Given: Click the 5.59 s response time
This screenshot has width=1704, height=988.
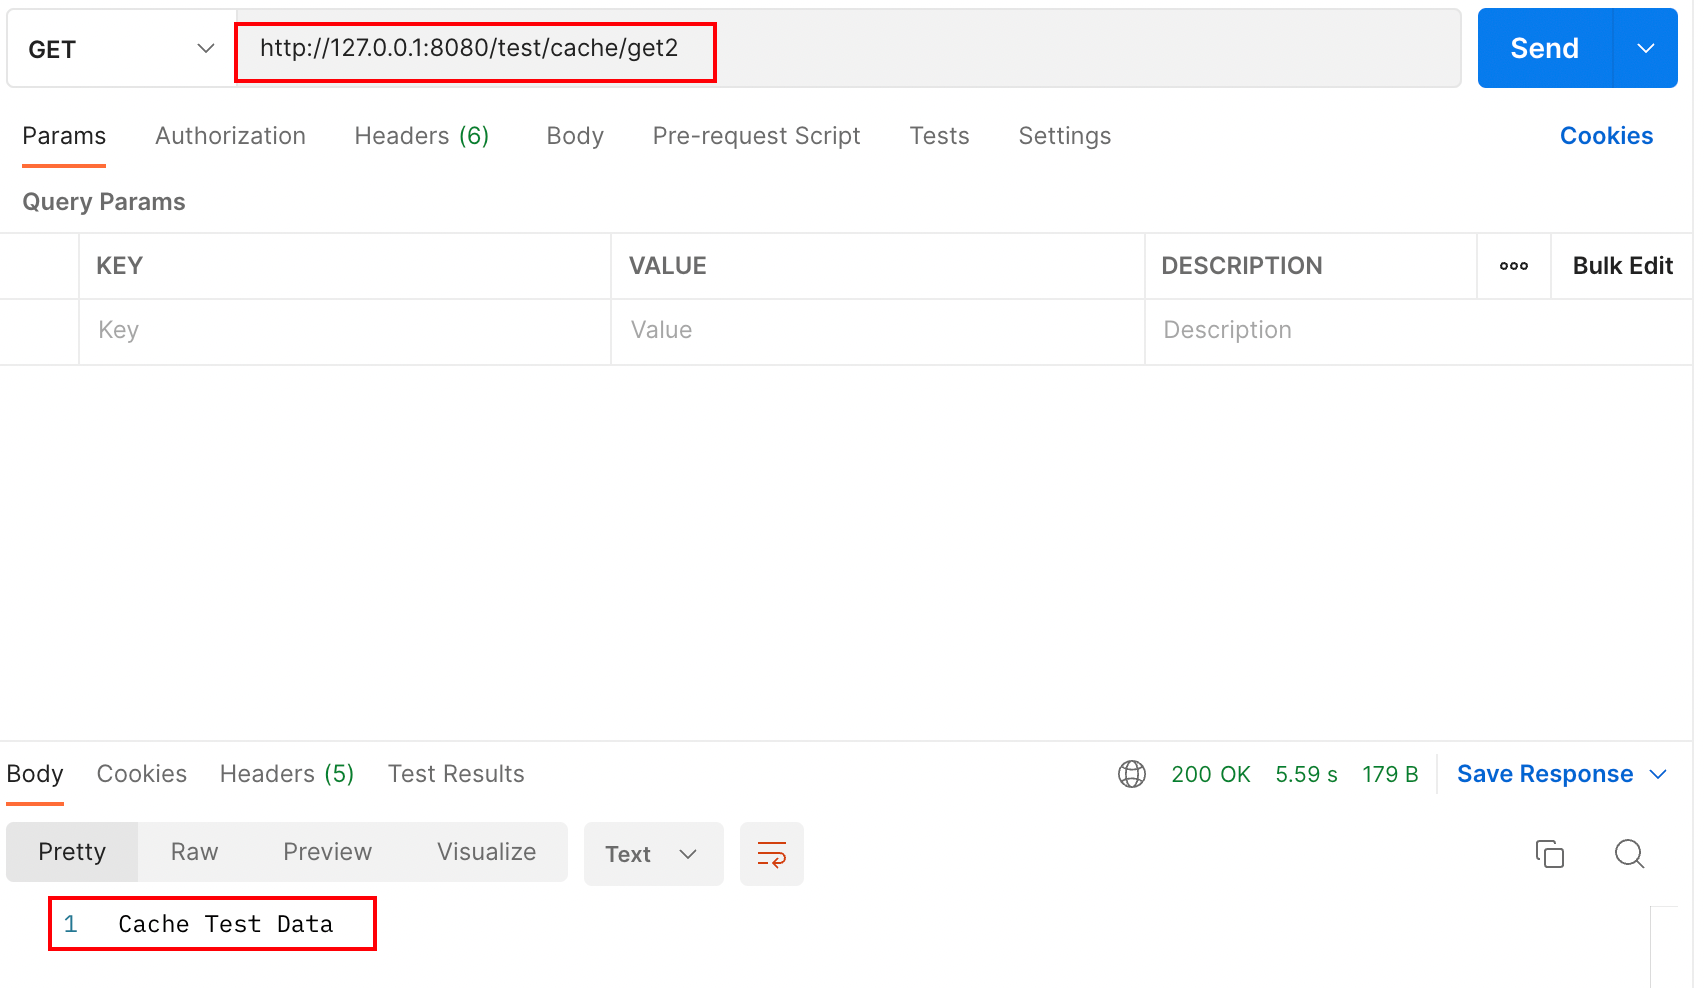Looking at the screenshot, I should pyautogui.click(x=1306, y=774).
